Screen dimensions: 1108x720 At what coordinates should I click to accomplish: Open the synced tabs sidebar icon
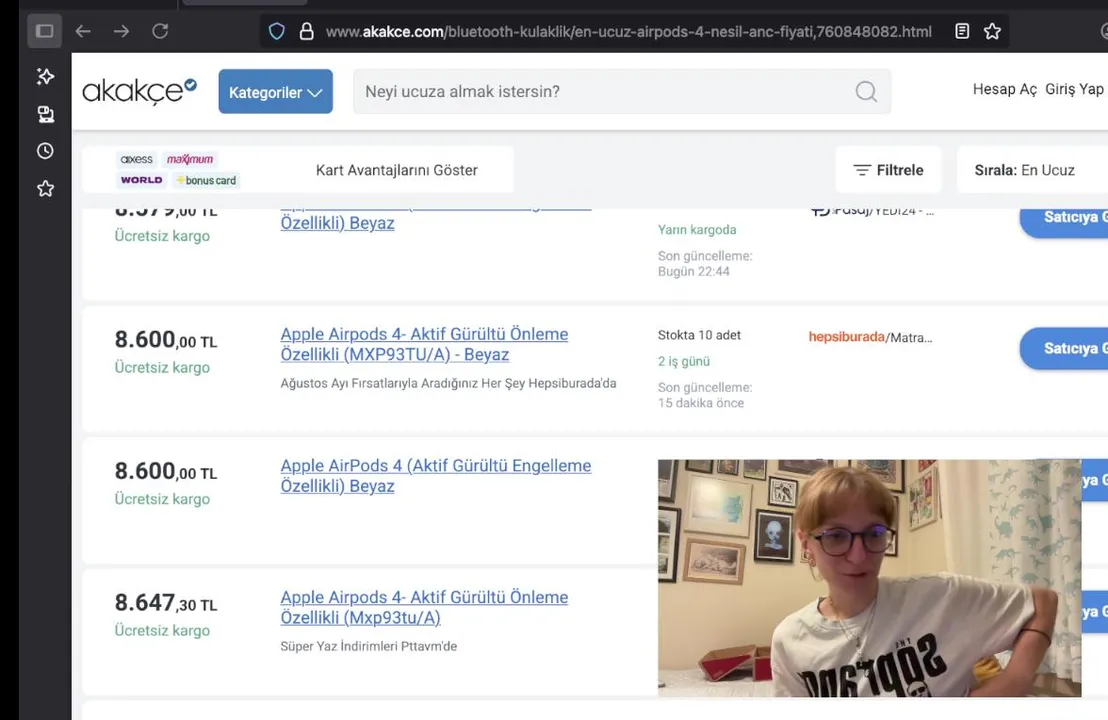click(x=45, y=114)
